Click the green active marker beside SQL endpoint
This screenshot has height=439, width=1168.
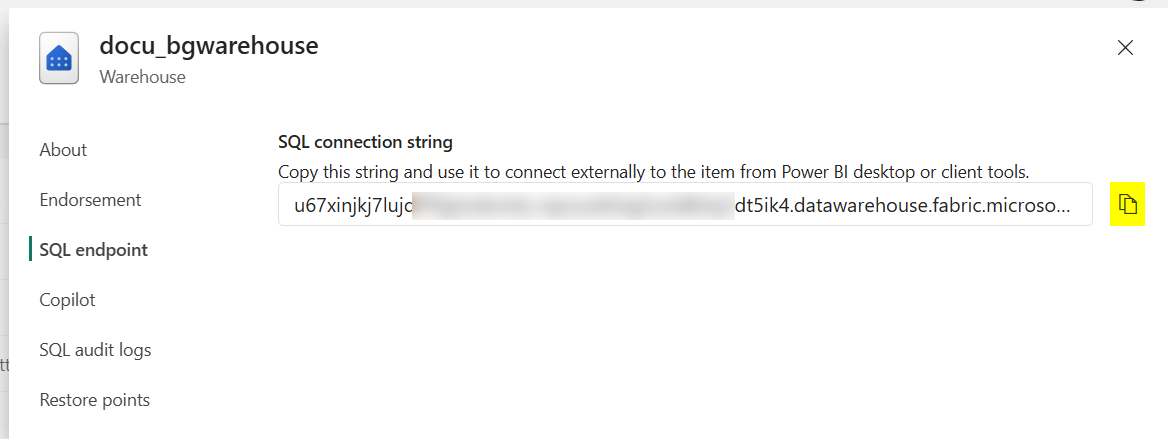coord(31,250)
